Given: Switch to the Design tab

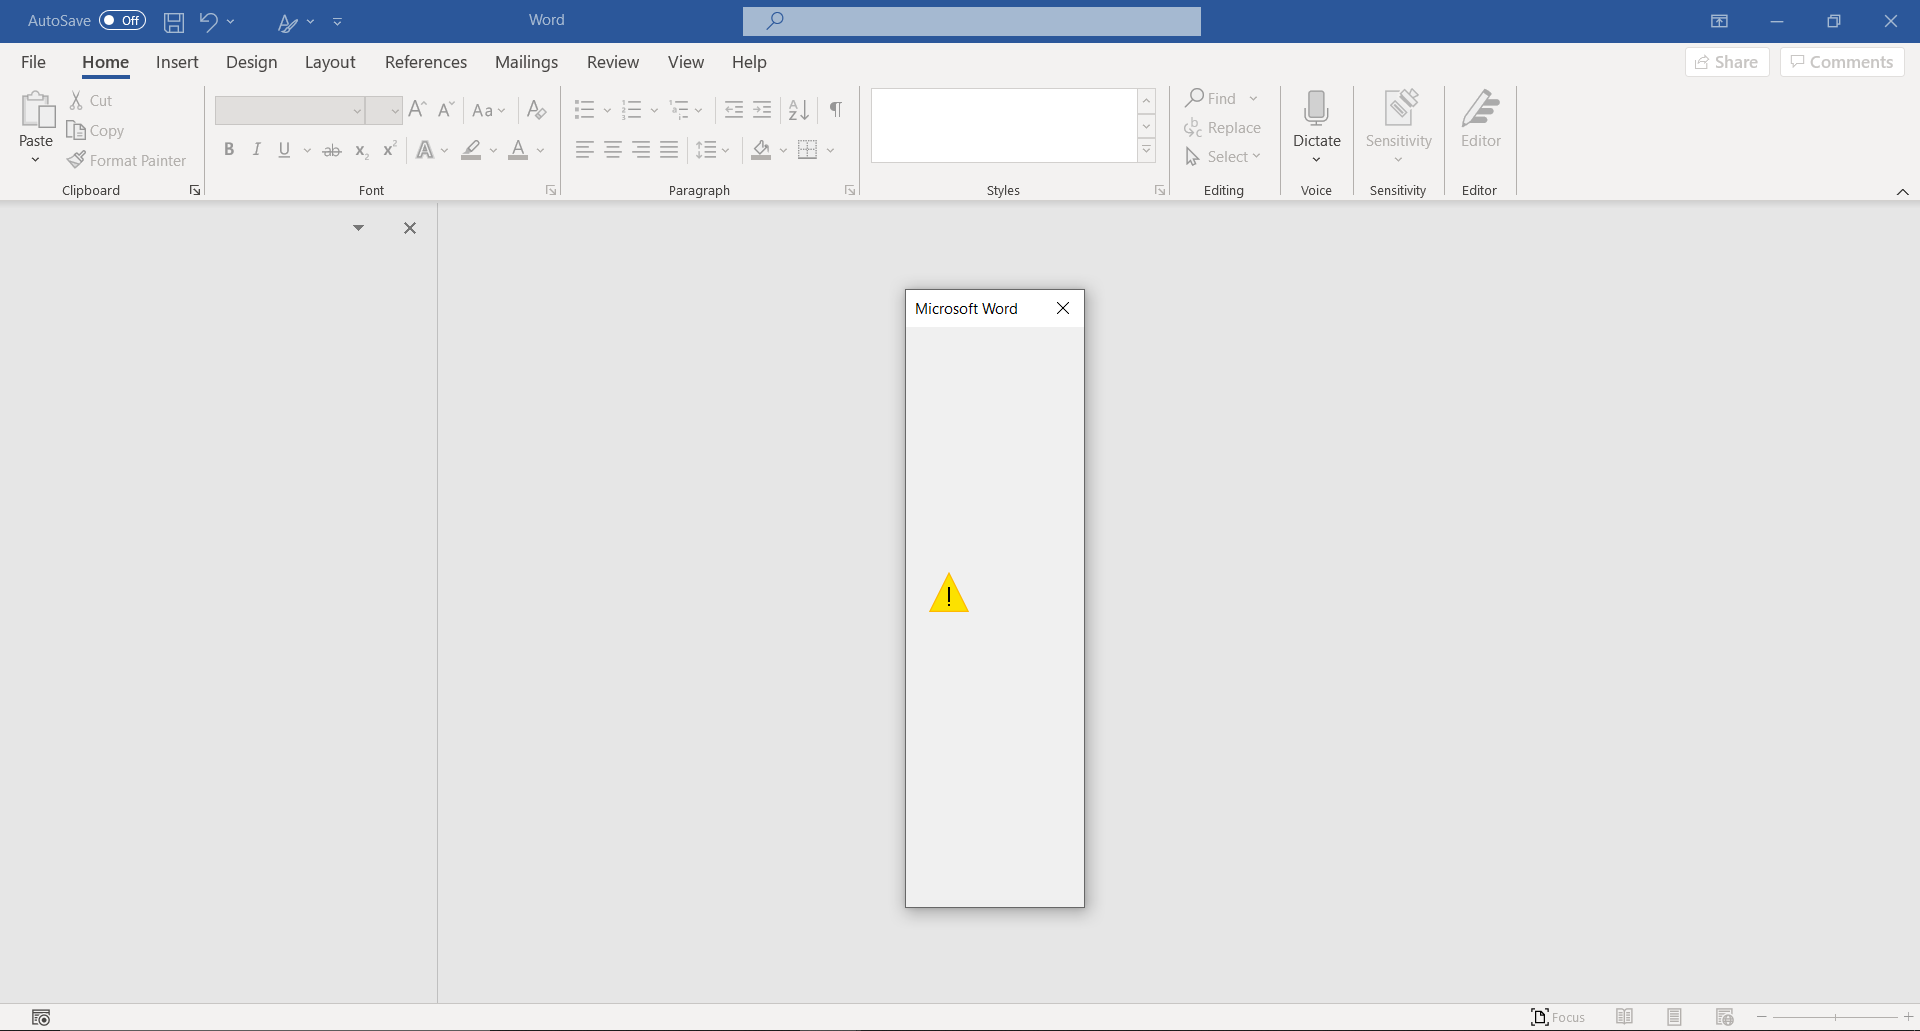Looking at the screenshot, I should point(251,62).
